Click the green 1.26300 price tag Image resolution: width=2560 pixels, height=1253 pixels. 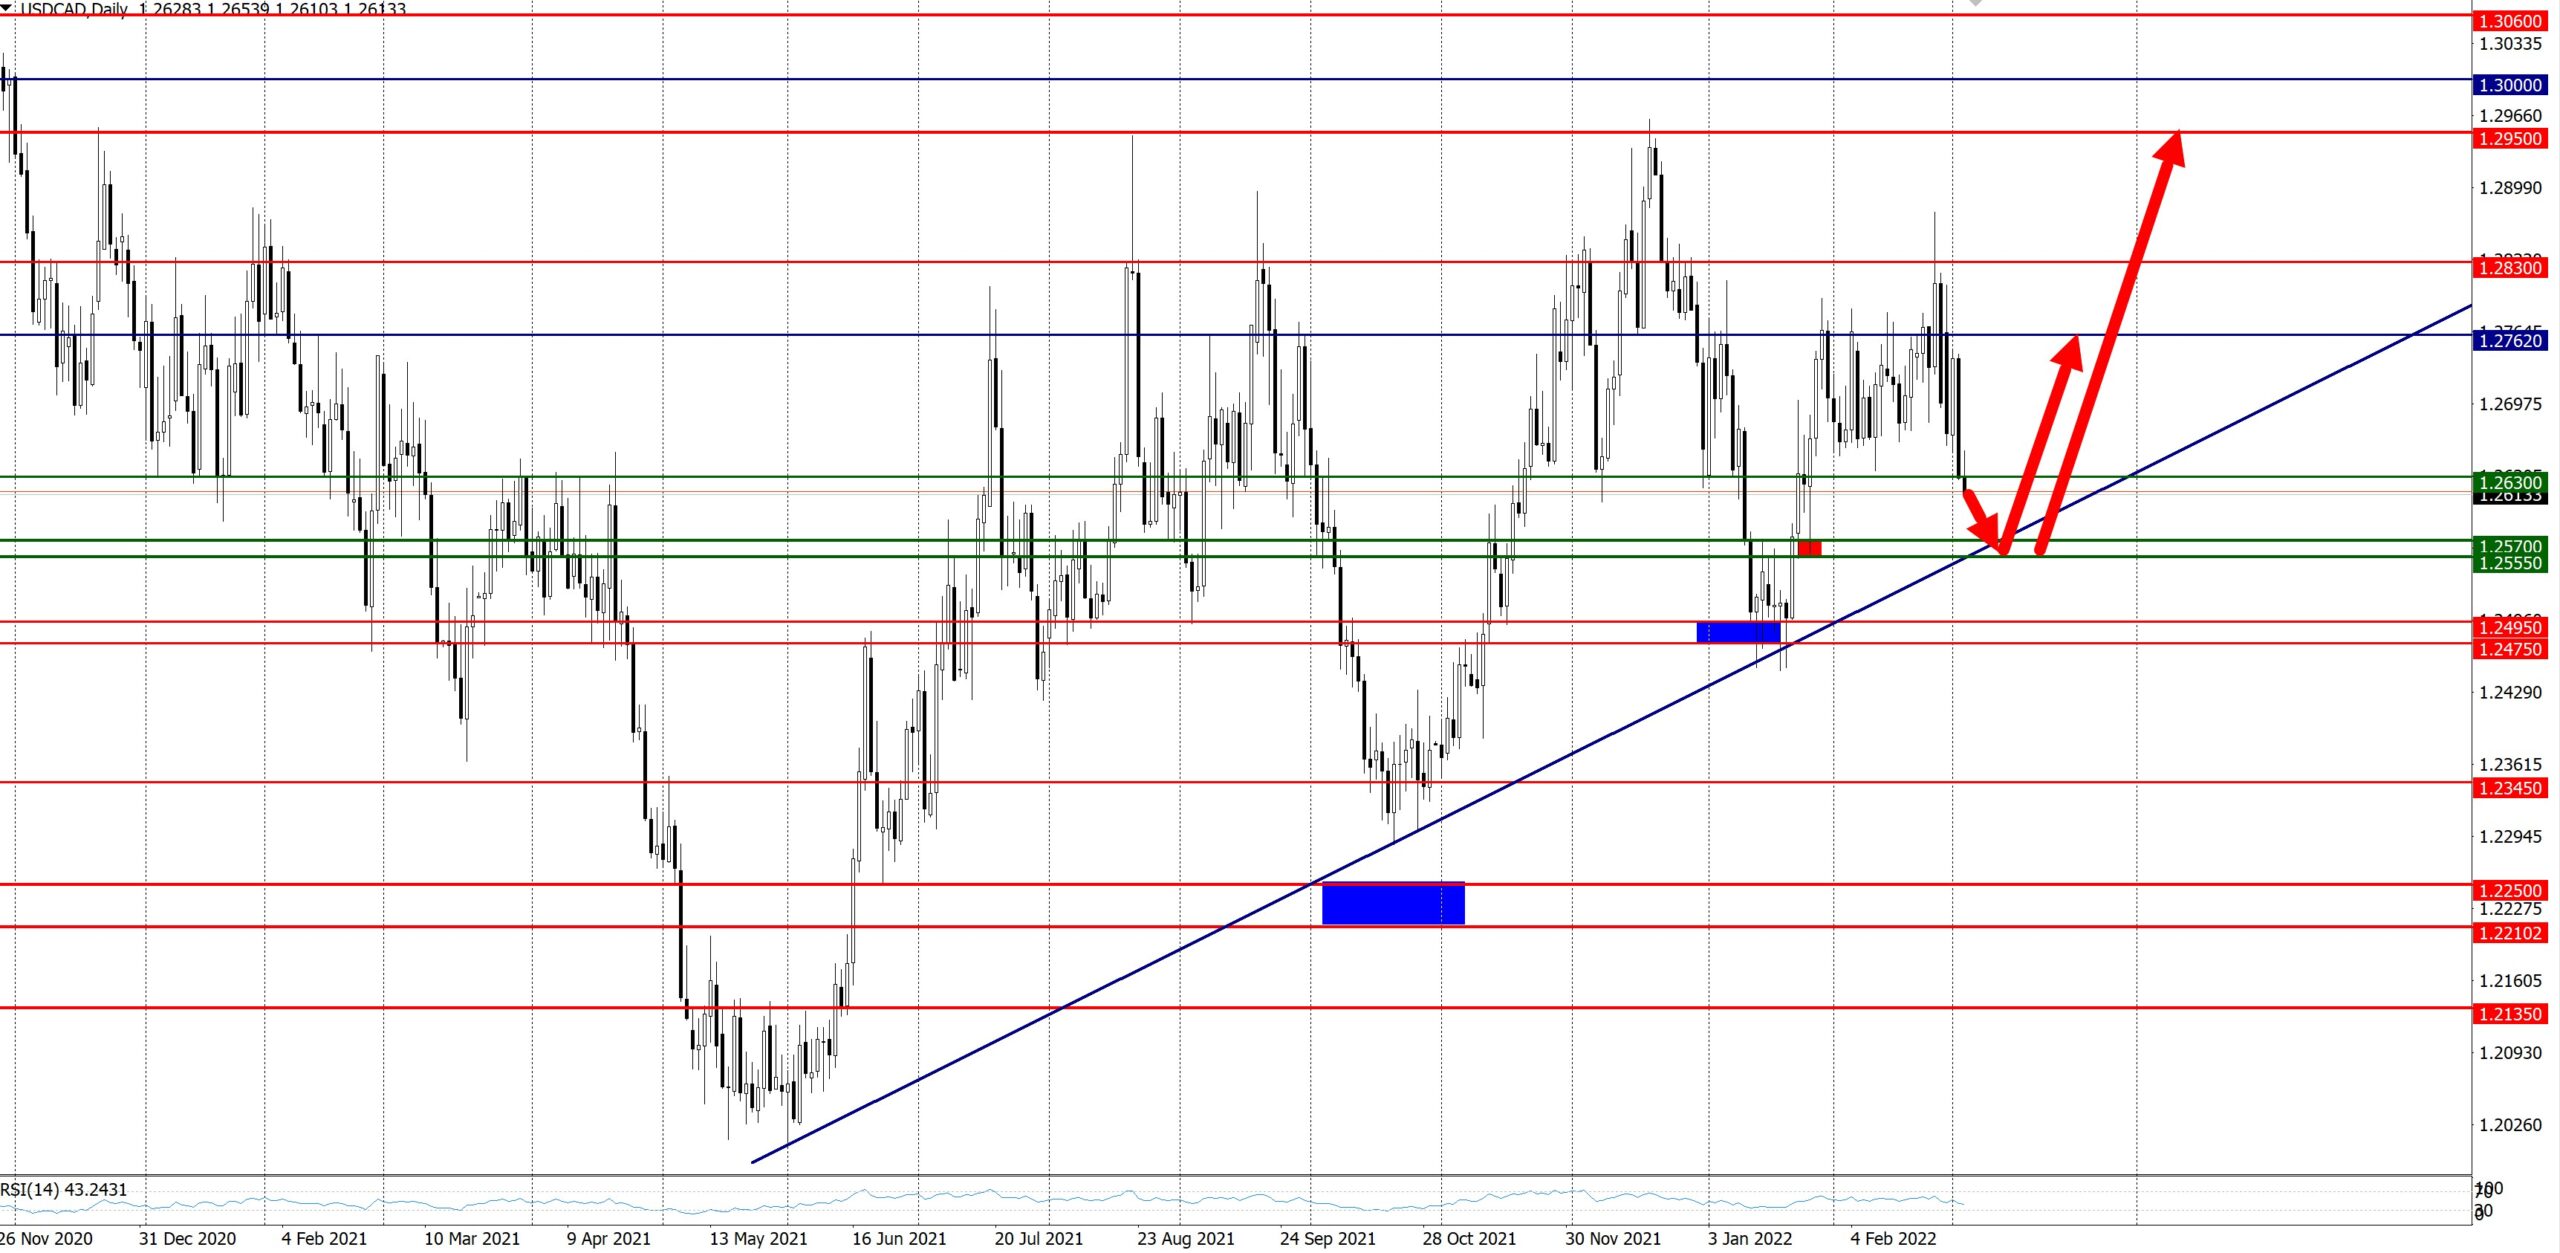click(x=2509, y=482)
